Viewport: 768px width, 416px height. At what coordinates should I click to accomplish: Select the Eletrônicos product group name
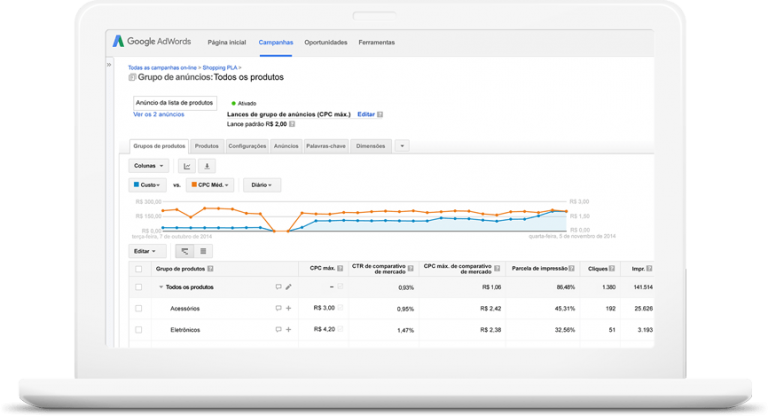(185, 330)
